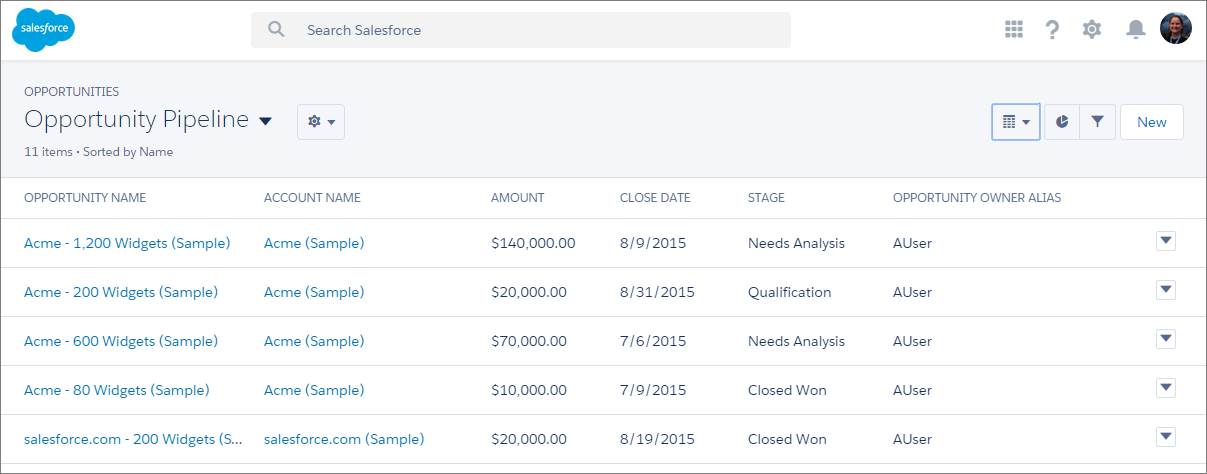Sort by the Close Date column header

tap(655, 198)
